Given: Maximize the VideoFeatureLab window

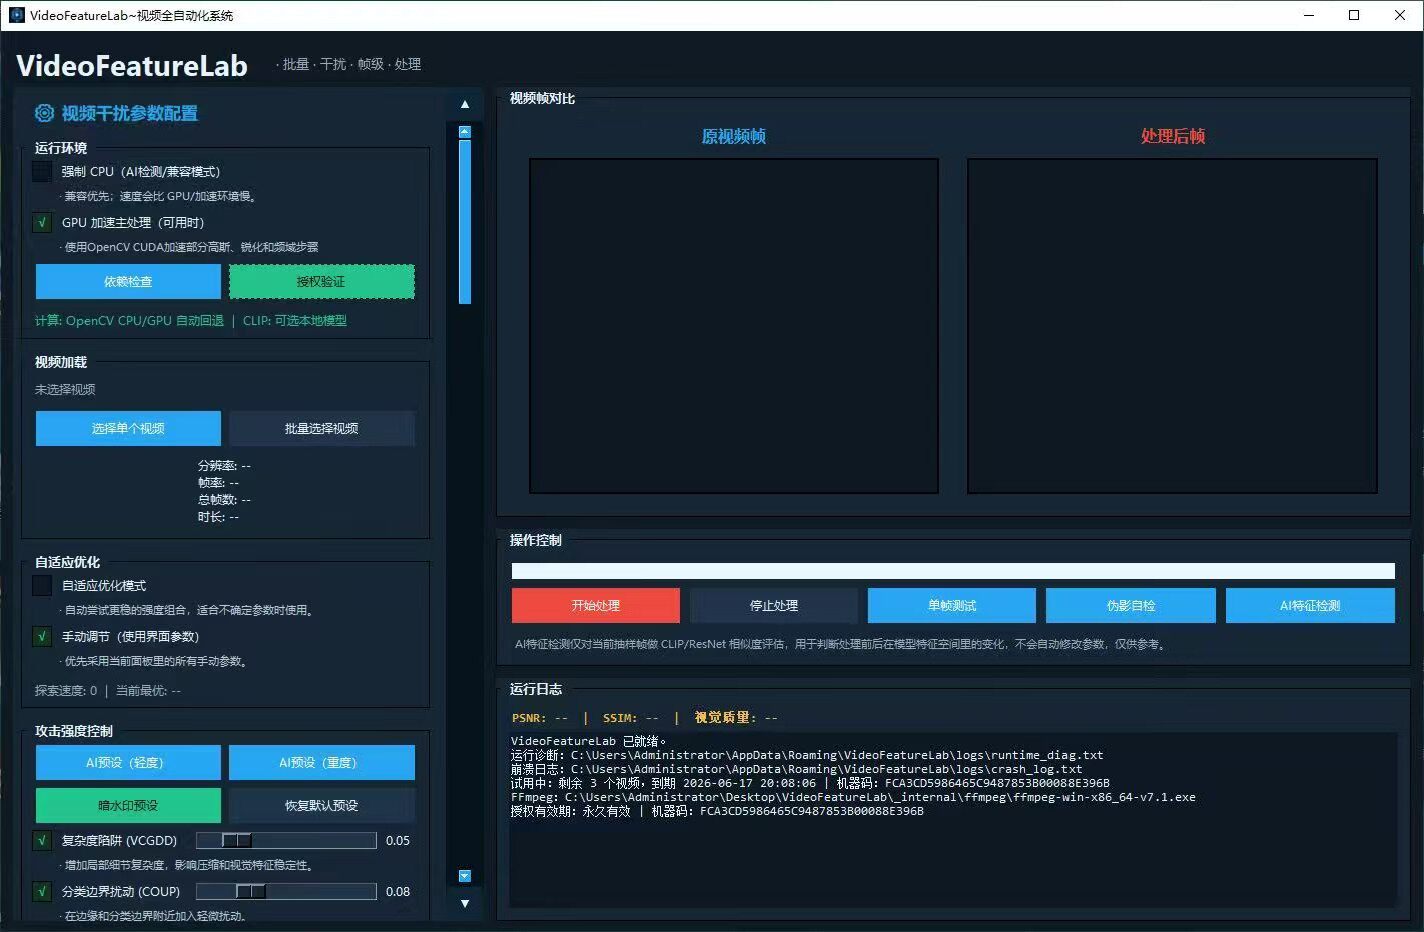Looking at the screenshot, I should pyautogui.click(x=1354, y=15).
